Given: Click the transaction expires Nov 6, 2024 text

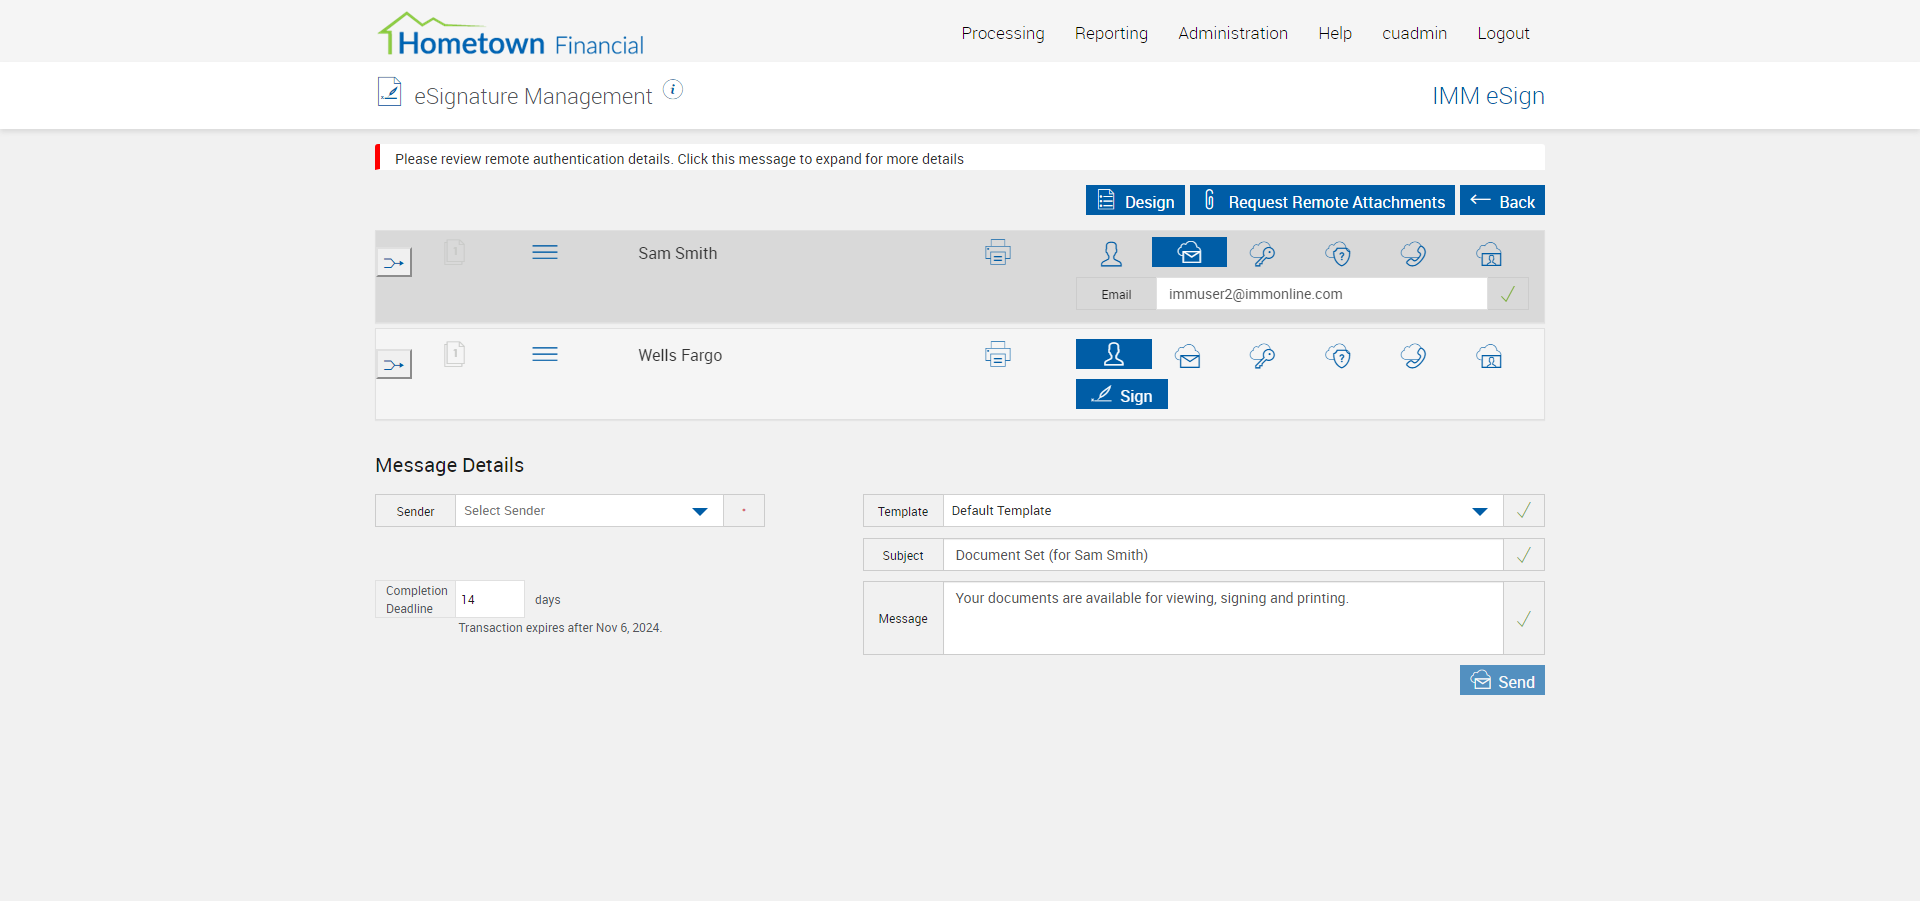Looking at the screenshot, I should point(560,628).
